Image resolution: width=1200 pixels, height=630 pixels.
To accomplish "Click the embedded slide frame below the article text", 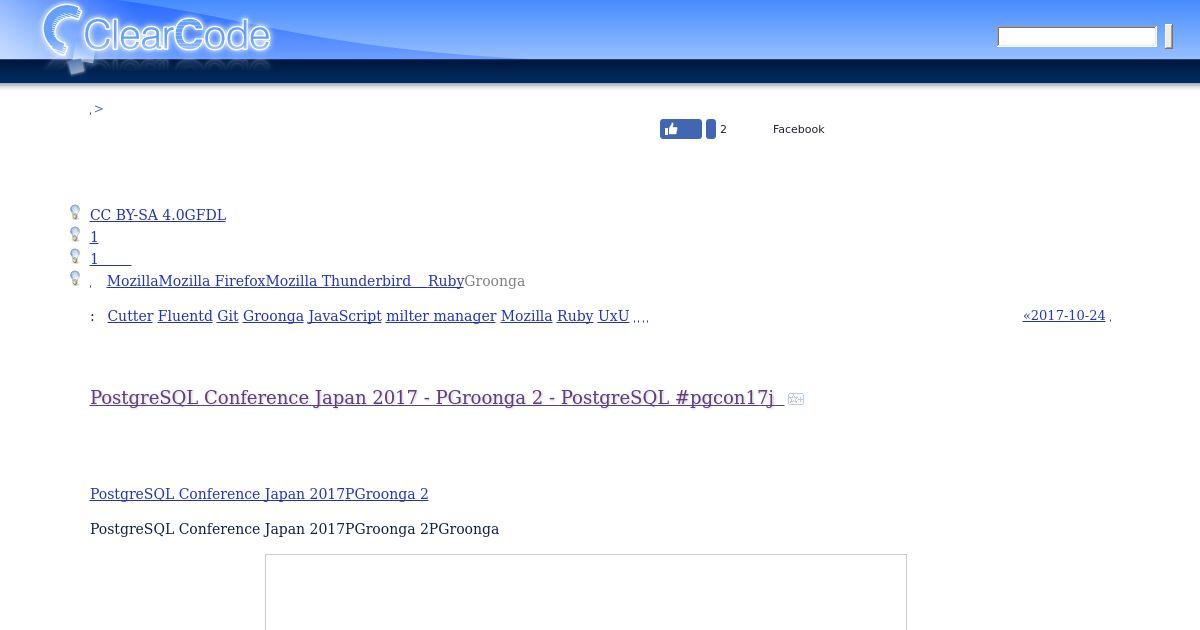I will pyautogui.click(x=586, y=592).
